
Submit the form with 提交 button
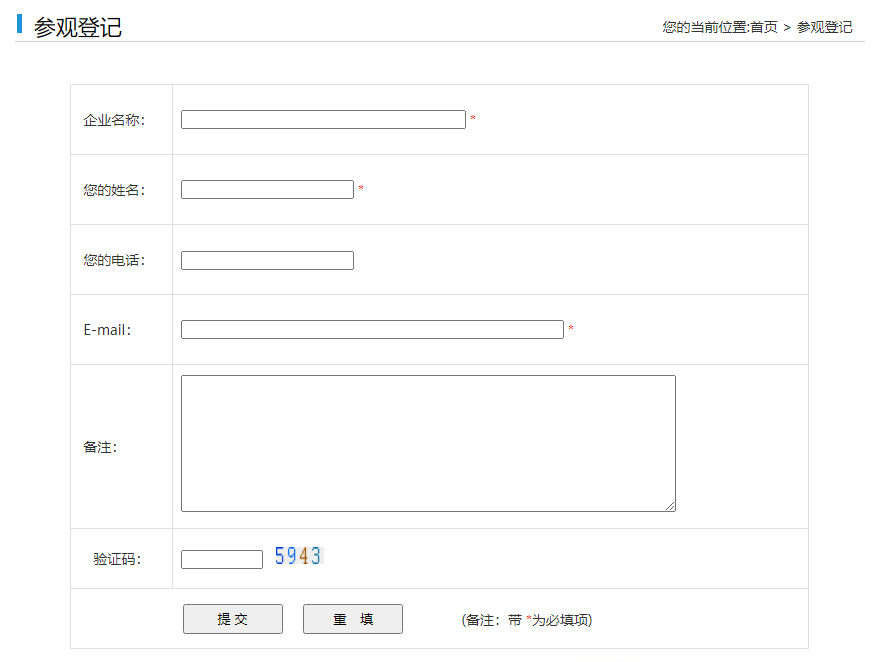point(233,619)
